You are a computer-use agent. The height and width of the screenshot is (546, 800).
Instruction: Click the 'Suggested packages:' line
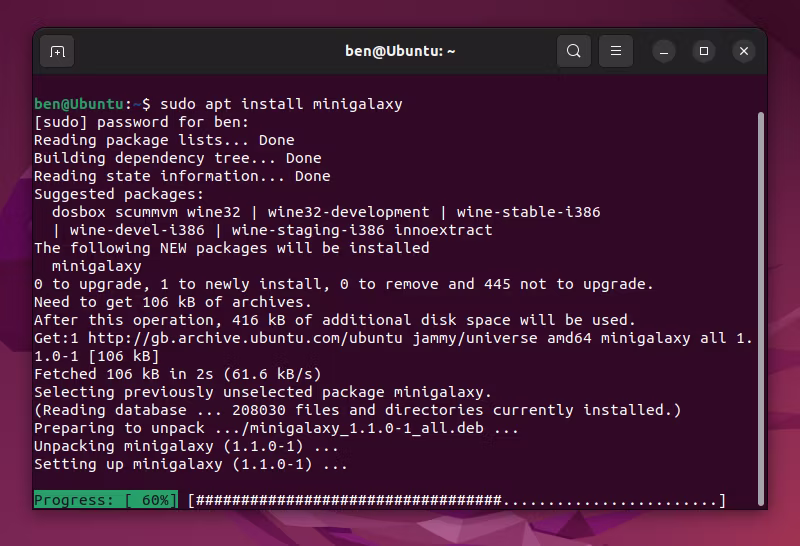tap(118, 194)
